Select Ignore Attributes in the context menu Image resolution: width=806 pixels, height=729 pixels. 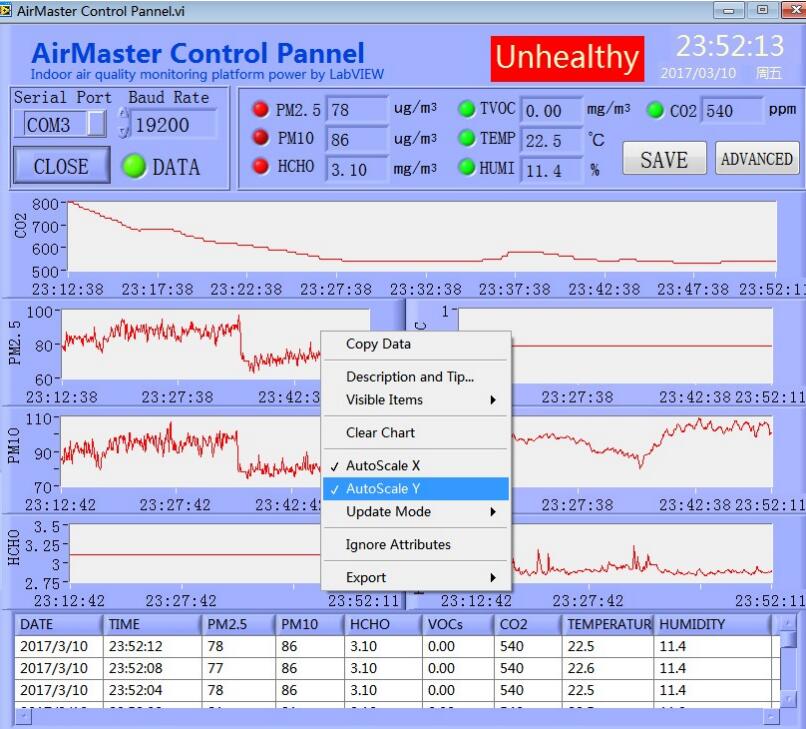click(x=416, y=545)
